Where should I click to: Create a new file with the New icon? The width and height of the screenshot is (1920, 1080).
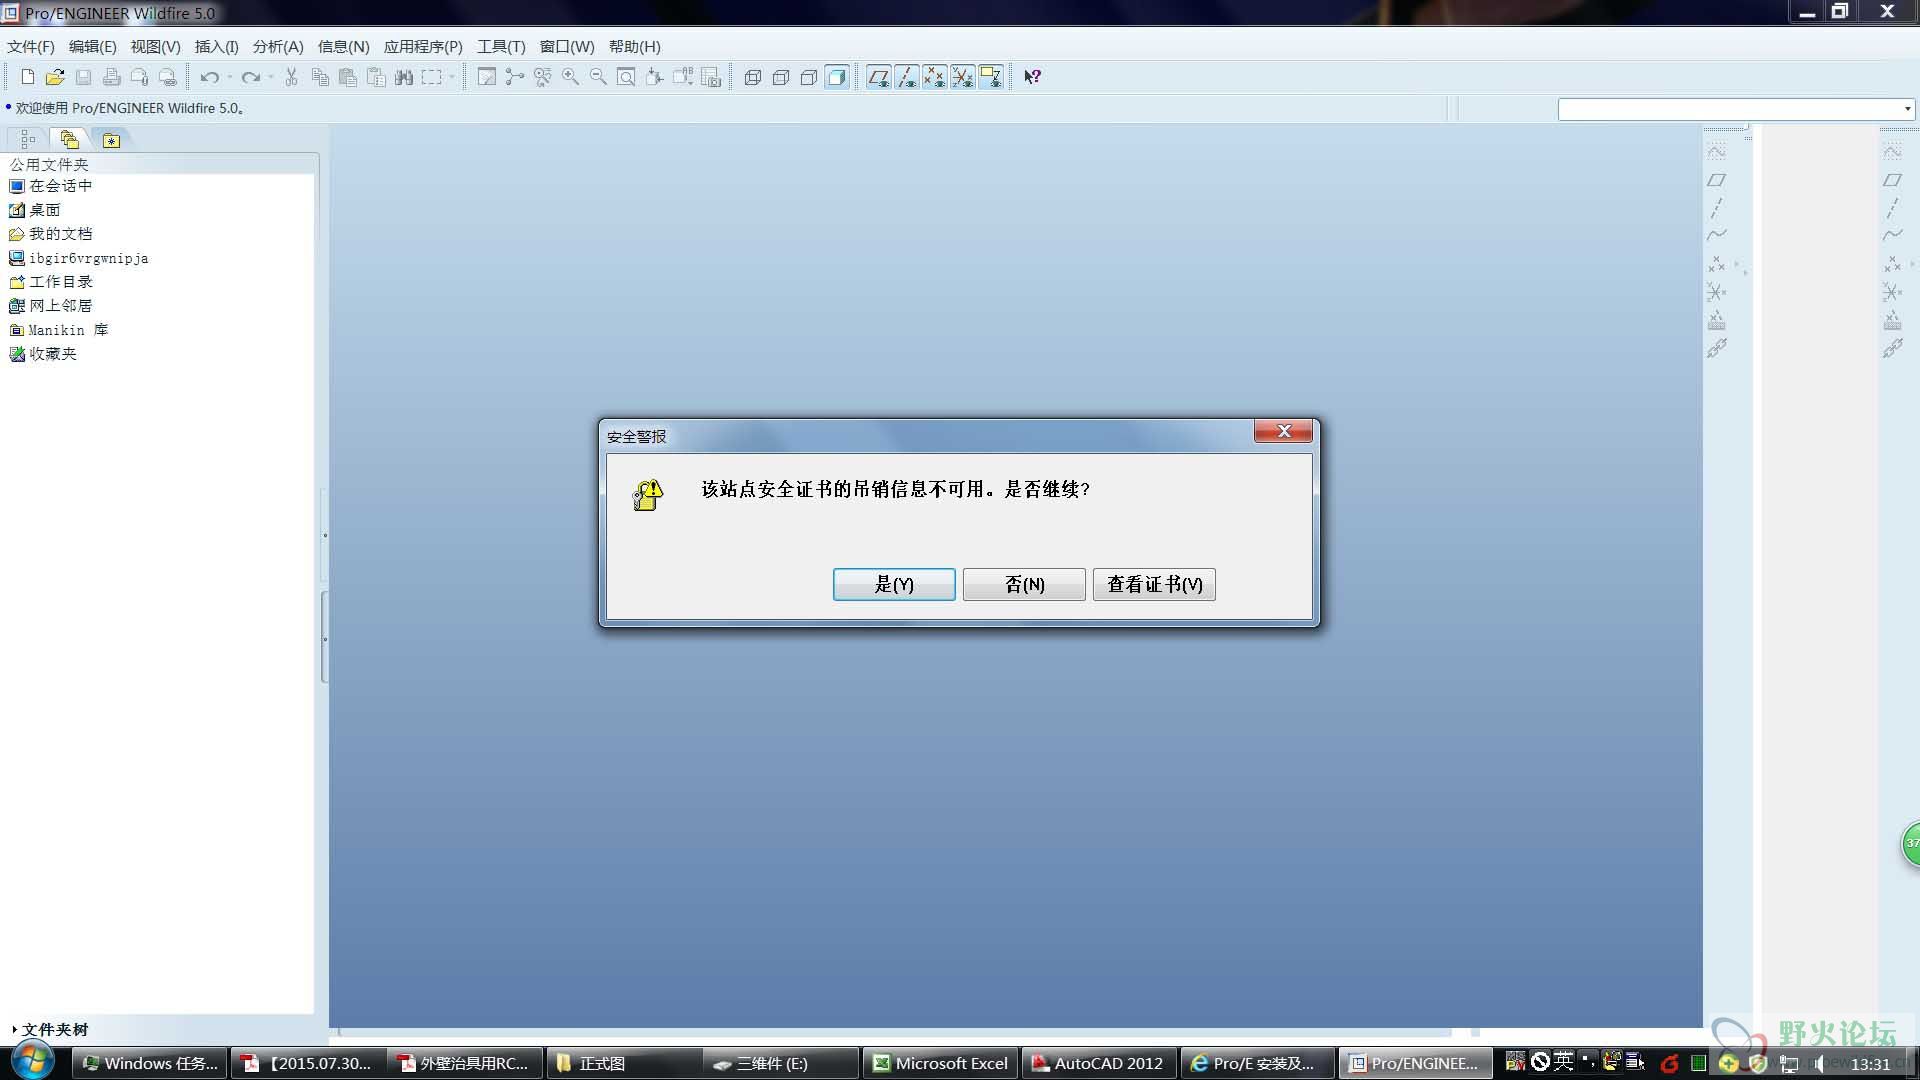[x=27, y=77]
